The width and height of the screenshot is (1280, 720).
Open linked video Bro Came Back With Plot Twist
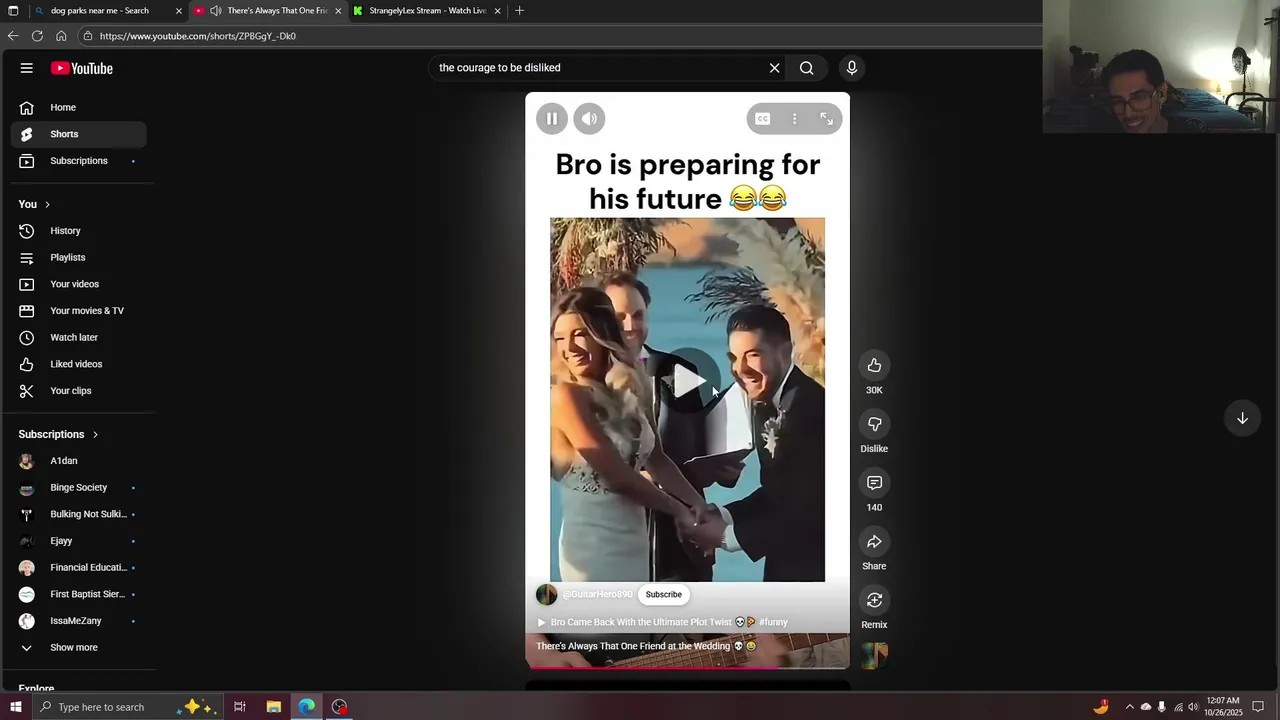coord(663,622)
